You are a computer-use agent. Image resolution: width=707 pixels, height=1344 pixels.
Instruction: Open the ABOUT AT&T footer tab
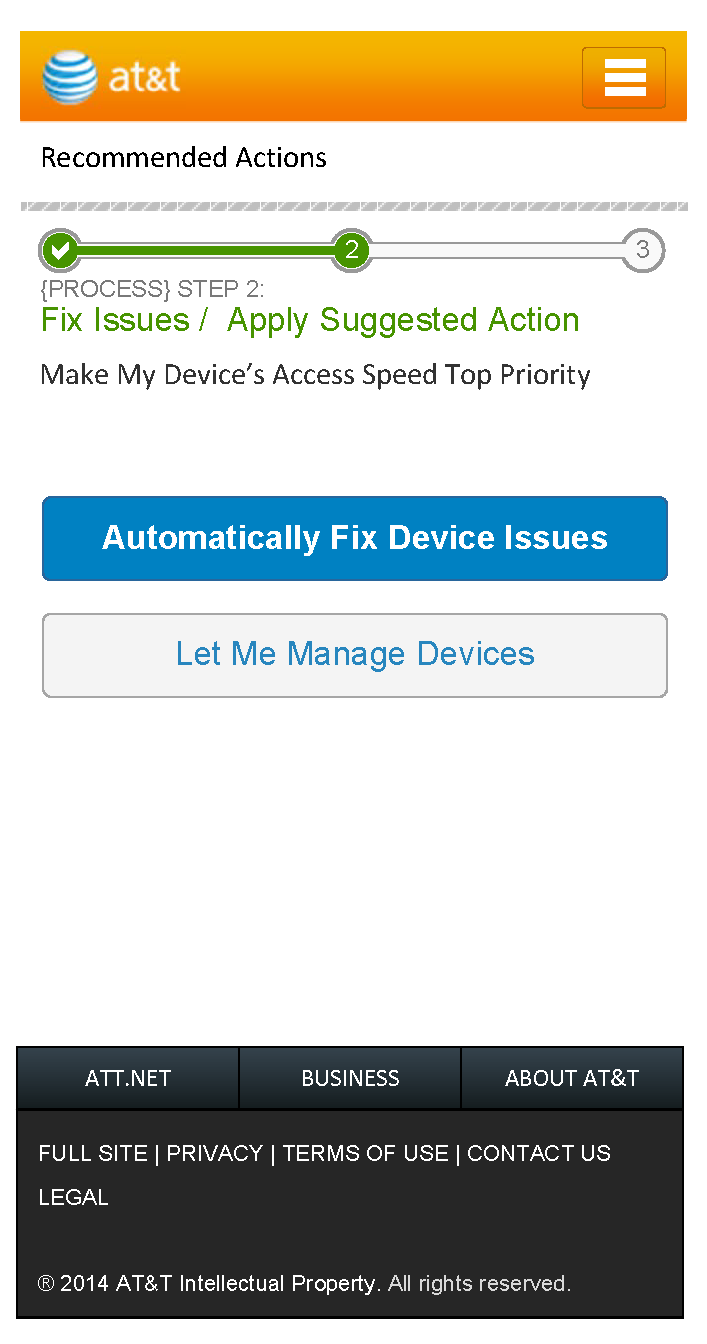coord(572,1078)
